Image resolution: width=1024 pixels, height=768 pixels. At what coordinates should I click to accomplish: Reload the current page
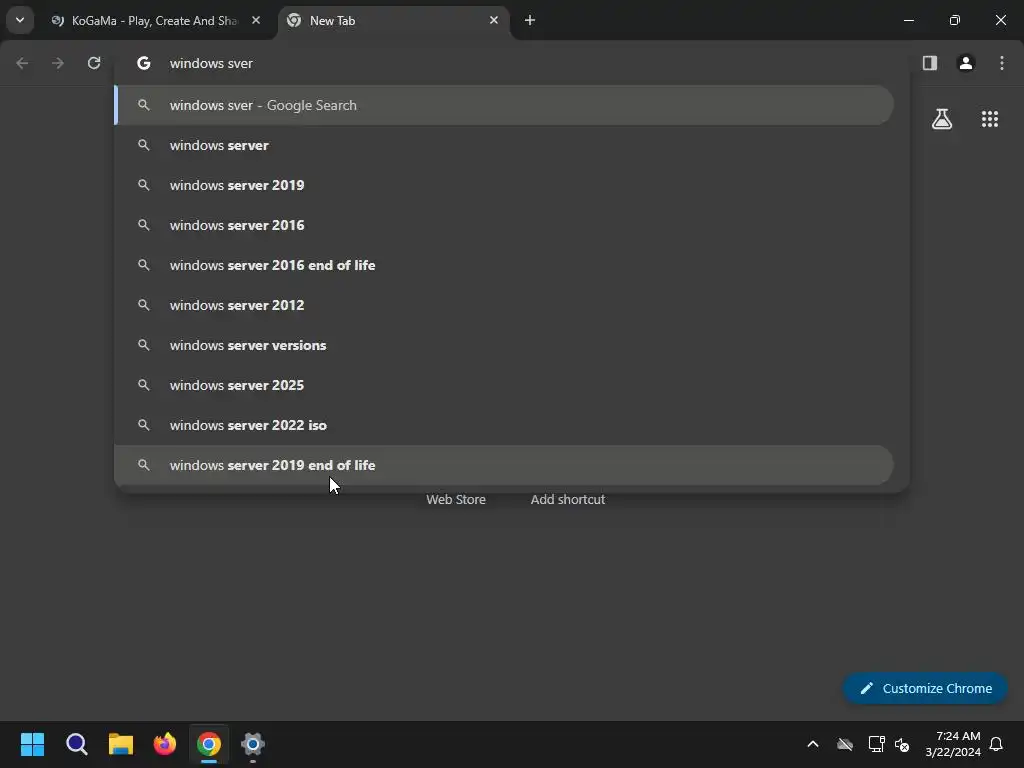coord(94,63)
